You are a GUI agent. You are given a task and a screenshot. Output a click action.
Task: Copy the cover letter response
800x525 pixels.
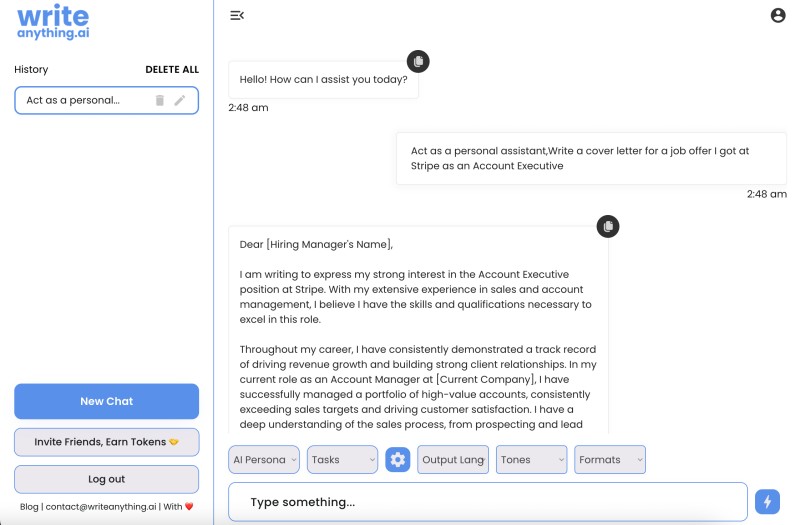point(608,226)
